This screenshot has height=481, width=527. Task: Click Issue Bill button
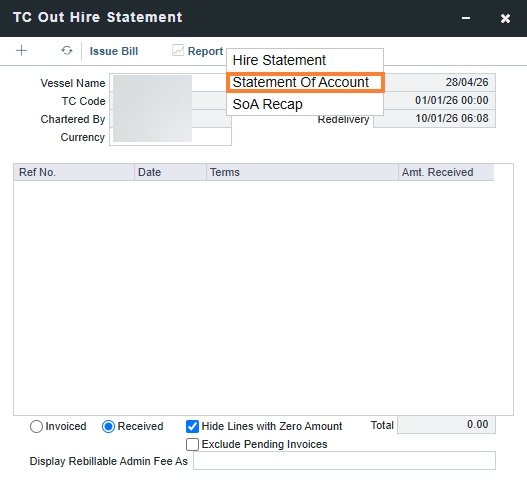tap(114, 51)
